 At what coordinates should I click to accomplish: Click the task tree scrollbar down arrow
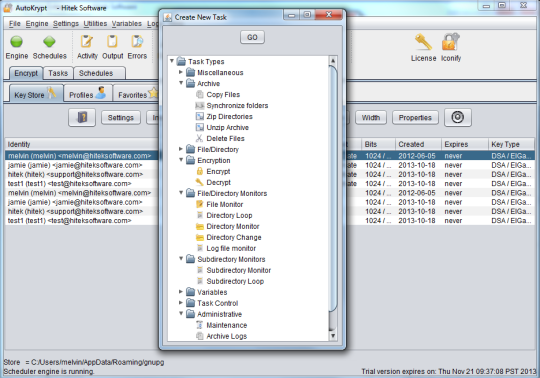pos(333,336)
